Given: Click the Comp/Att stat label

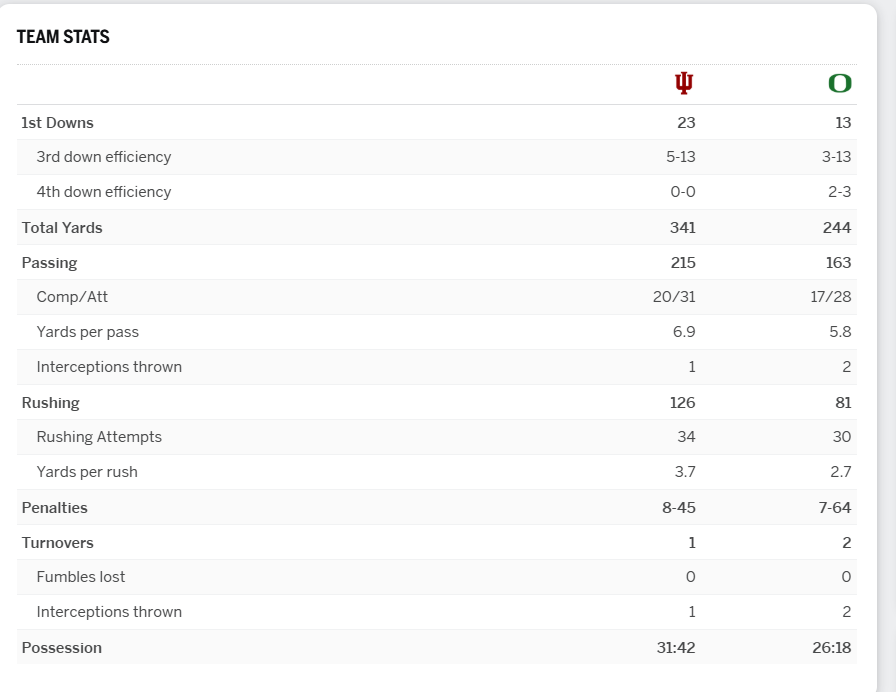Looking at the screenshot, I should point(72,297).
